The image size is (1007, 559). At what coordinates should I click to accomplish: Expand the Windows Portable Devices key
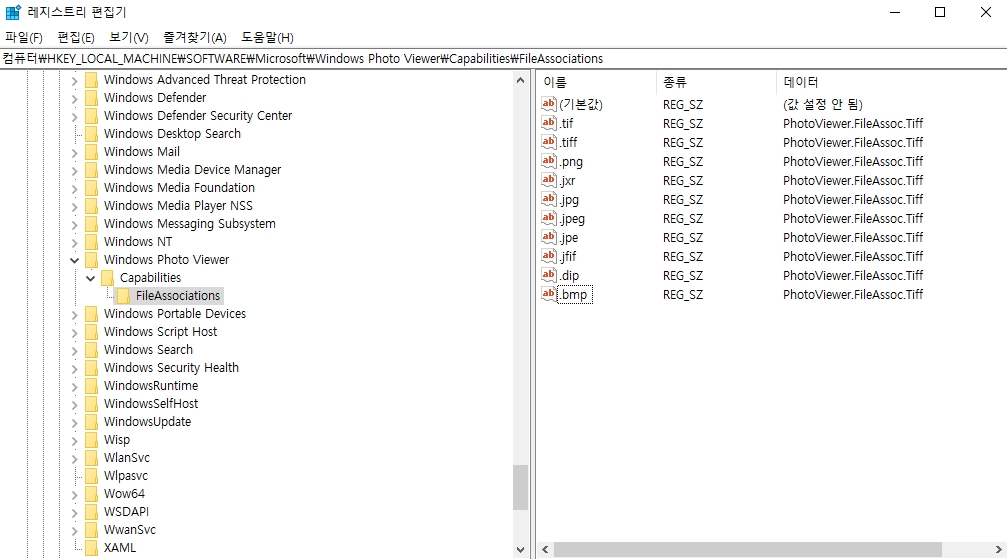coord(74,314)
